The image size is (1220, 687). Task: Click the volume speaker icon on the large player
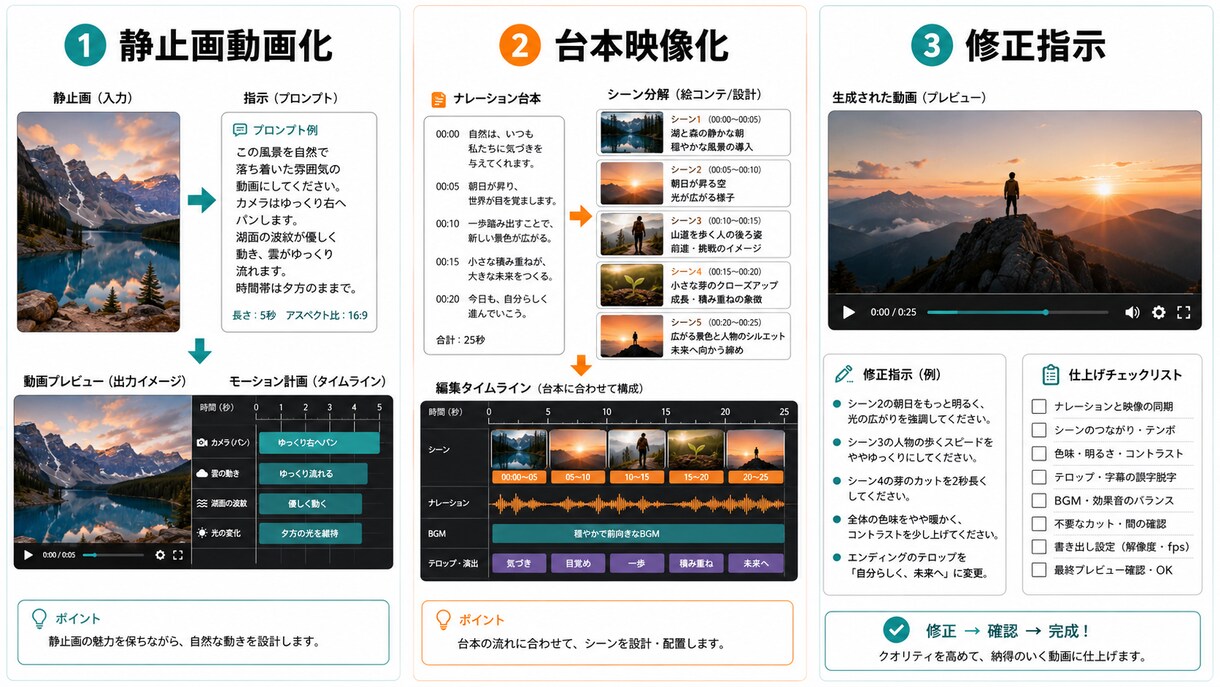(x=1132, y=312)
